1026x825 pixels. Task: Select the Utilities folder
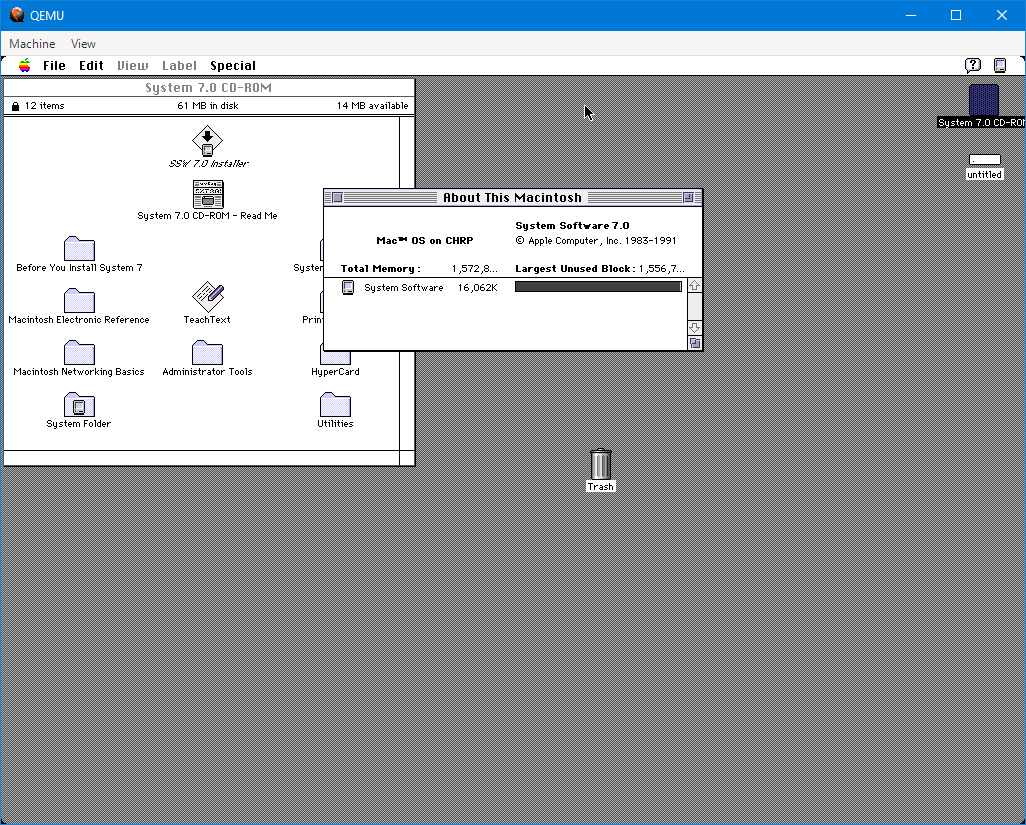point(335,405)
